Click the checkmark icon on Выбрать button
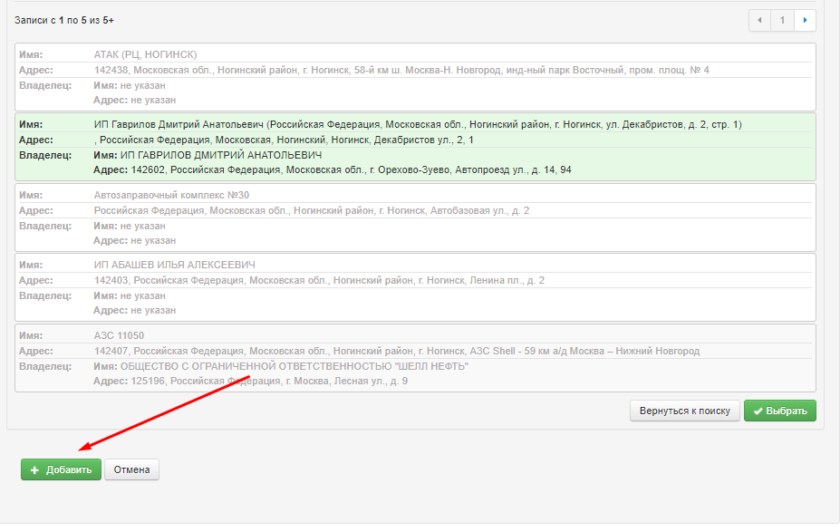Screen dimensions: 840x532 coord(758,411)
